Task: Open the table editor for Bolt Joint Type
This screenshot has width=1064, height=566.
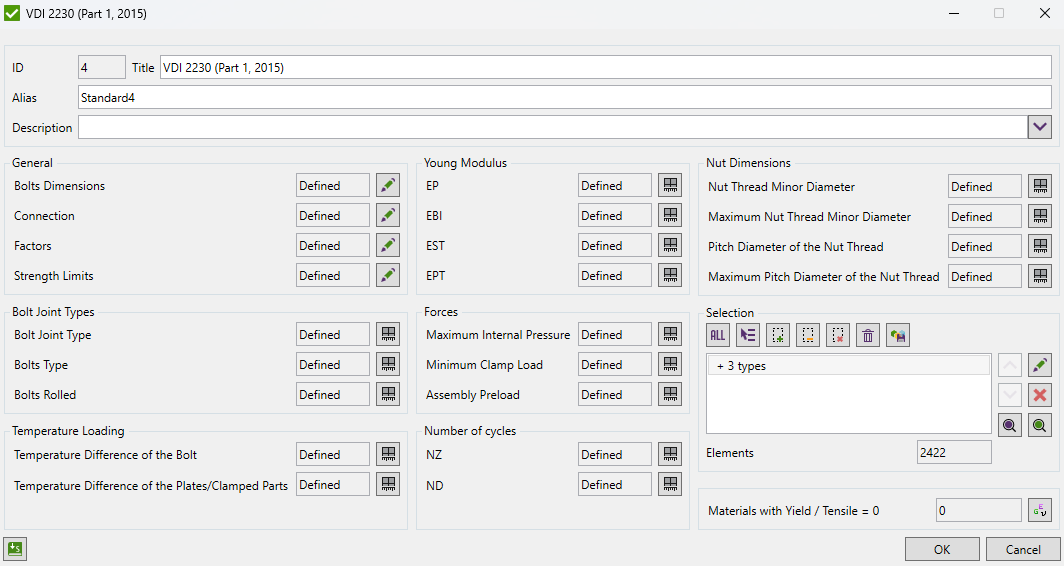Action: pyautogui.click(x=388, y=335)
